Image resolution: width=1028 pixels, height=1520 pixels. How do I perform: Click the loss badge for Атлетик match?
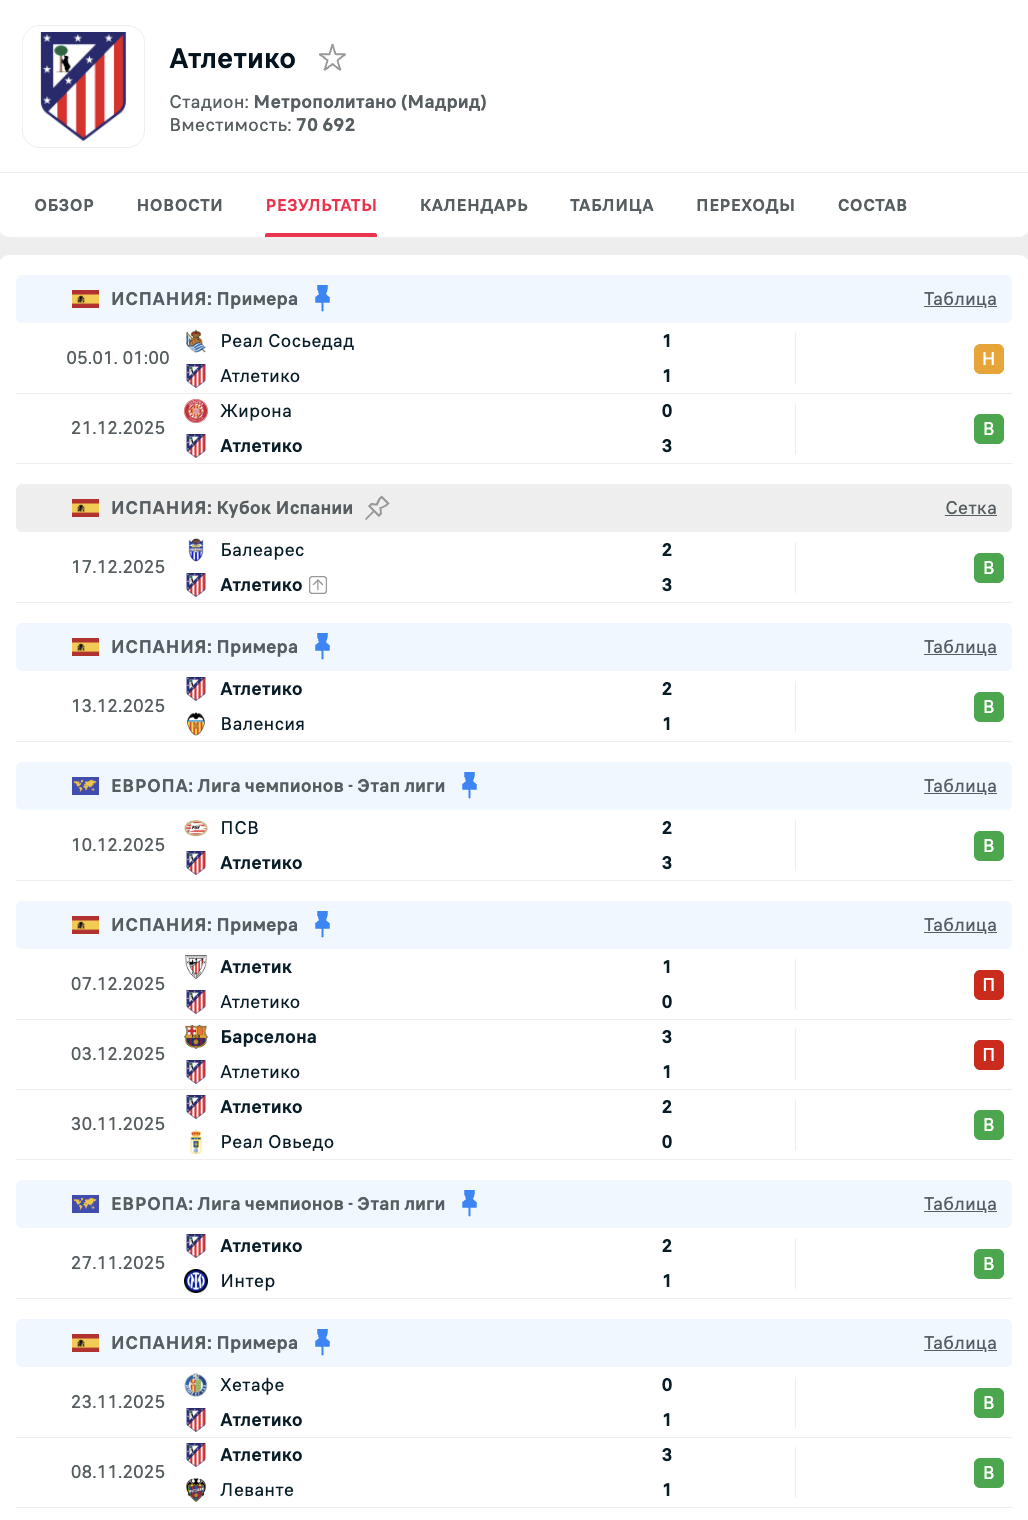pos(988,985)
